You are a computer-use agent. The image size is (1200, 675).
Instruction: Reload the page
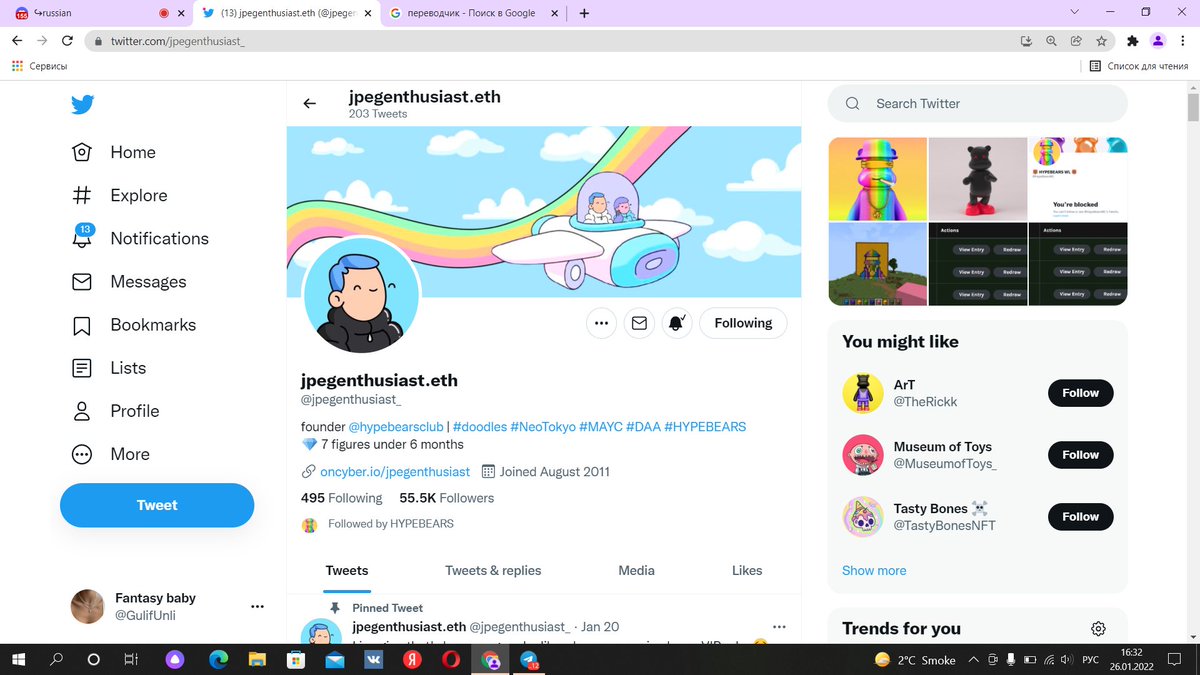pyautogui.click(x=67, y=41)
